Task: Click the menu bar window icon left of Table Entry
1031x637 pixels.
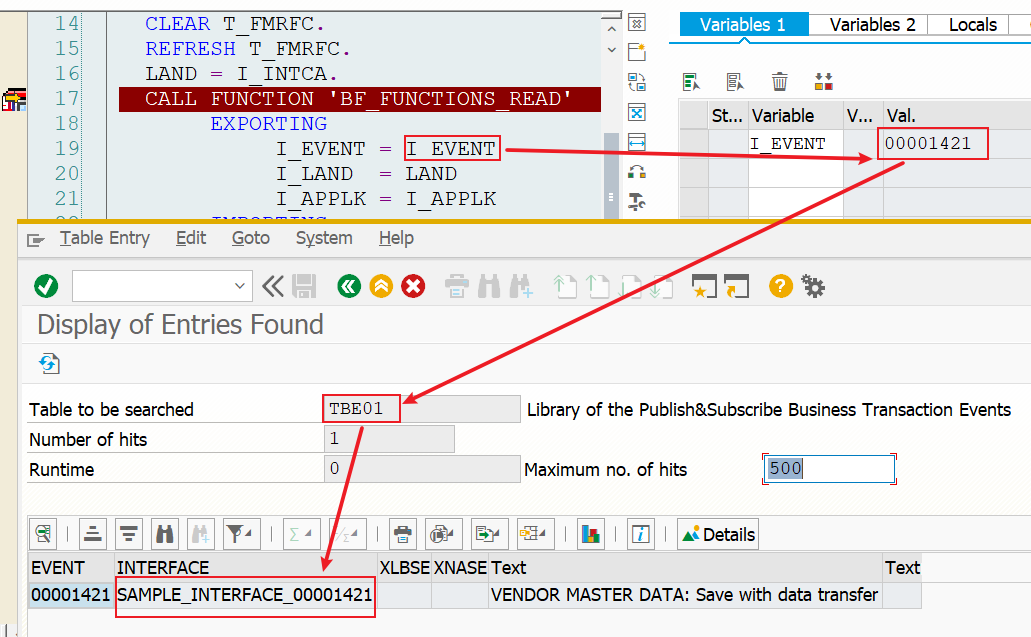Action: [x=36, y=240]
